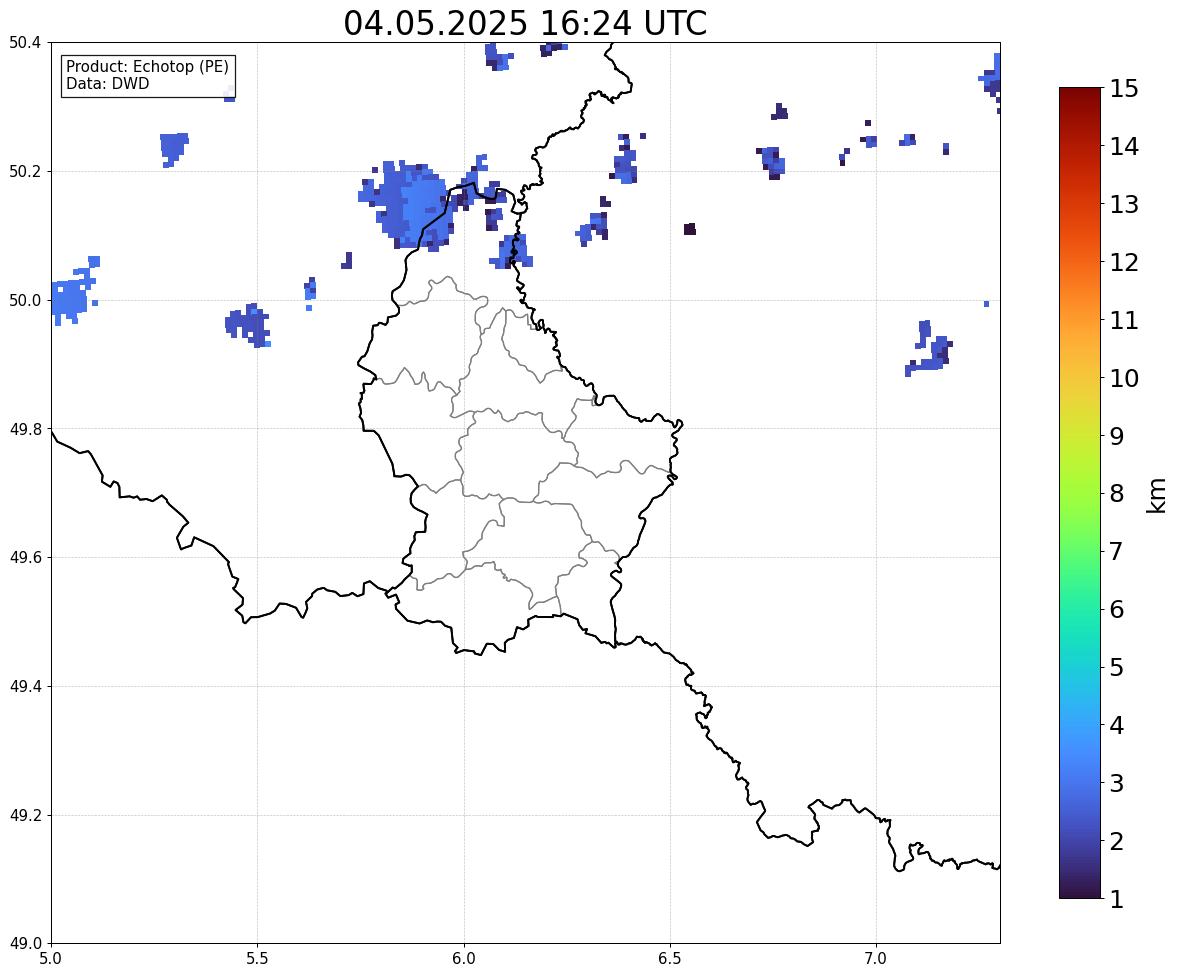Click the x-axis tick label 5.5
The width and height of the screenshot is (1178, 976).
pos(257,959)
